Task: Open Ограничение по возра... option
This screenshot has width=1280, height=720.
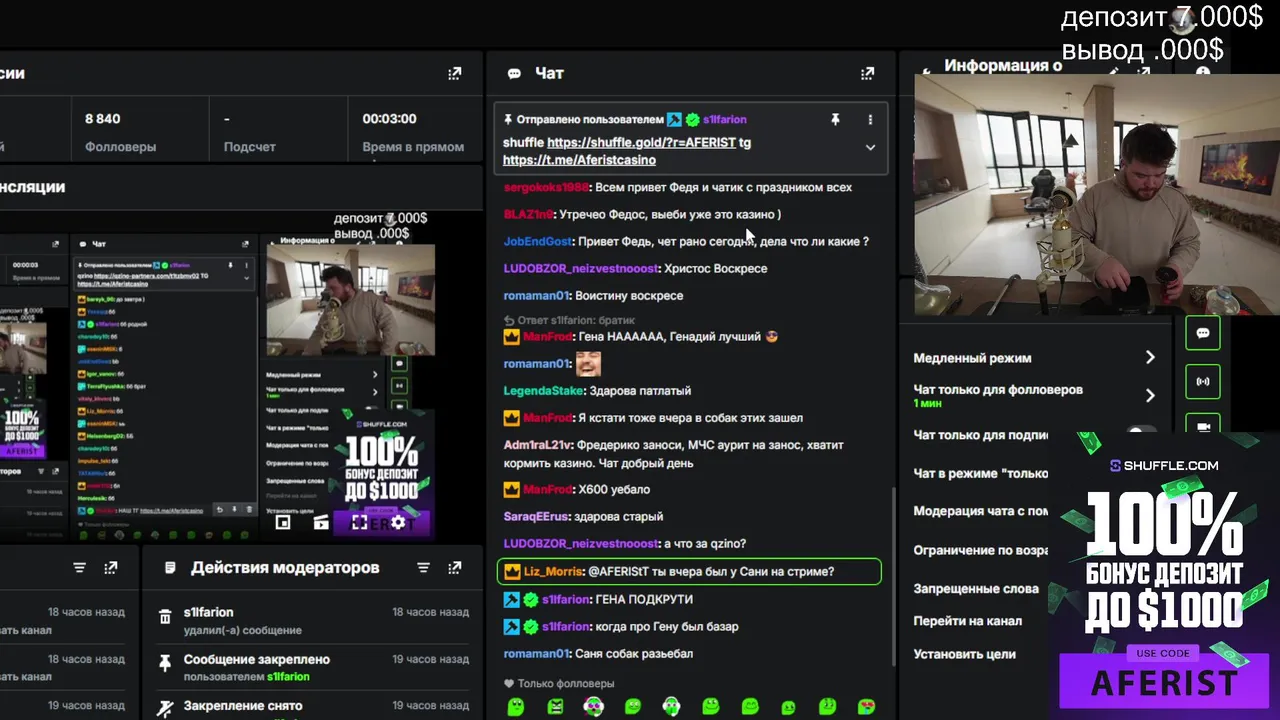Action: (x=980, y=550)
